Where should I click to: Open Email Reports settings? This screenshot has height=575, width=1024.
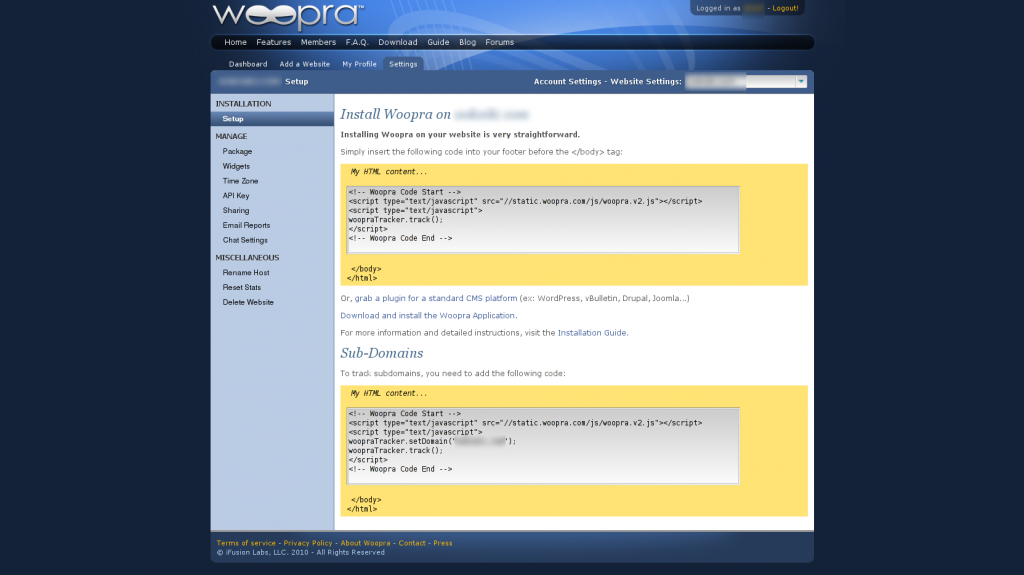pyautogui.click(x=246, y=225)
